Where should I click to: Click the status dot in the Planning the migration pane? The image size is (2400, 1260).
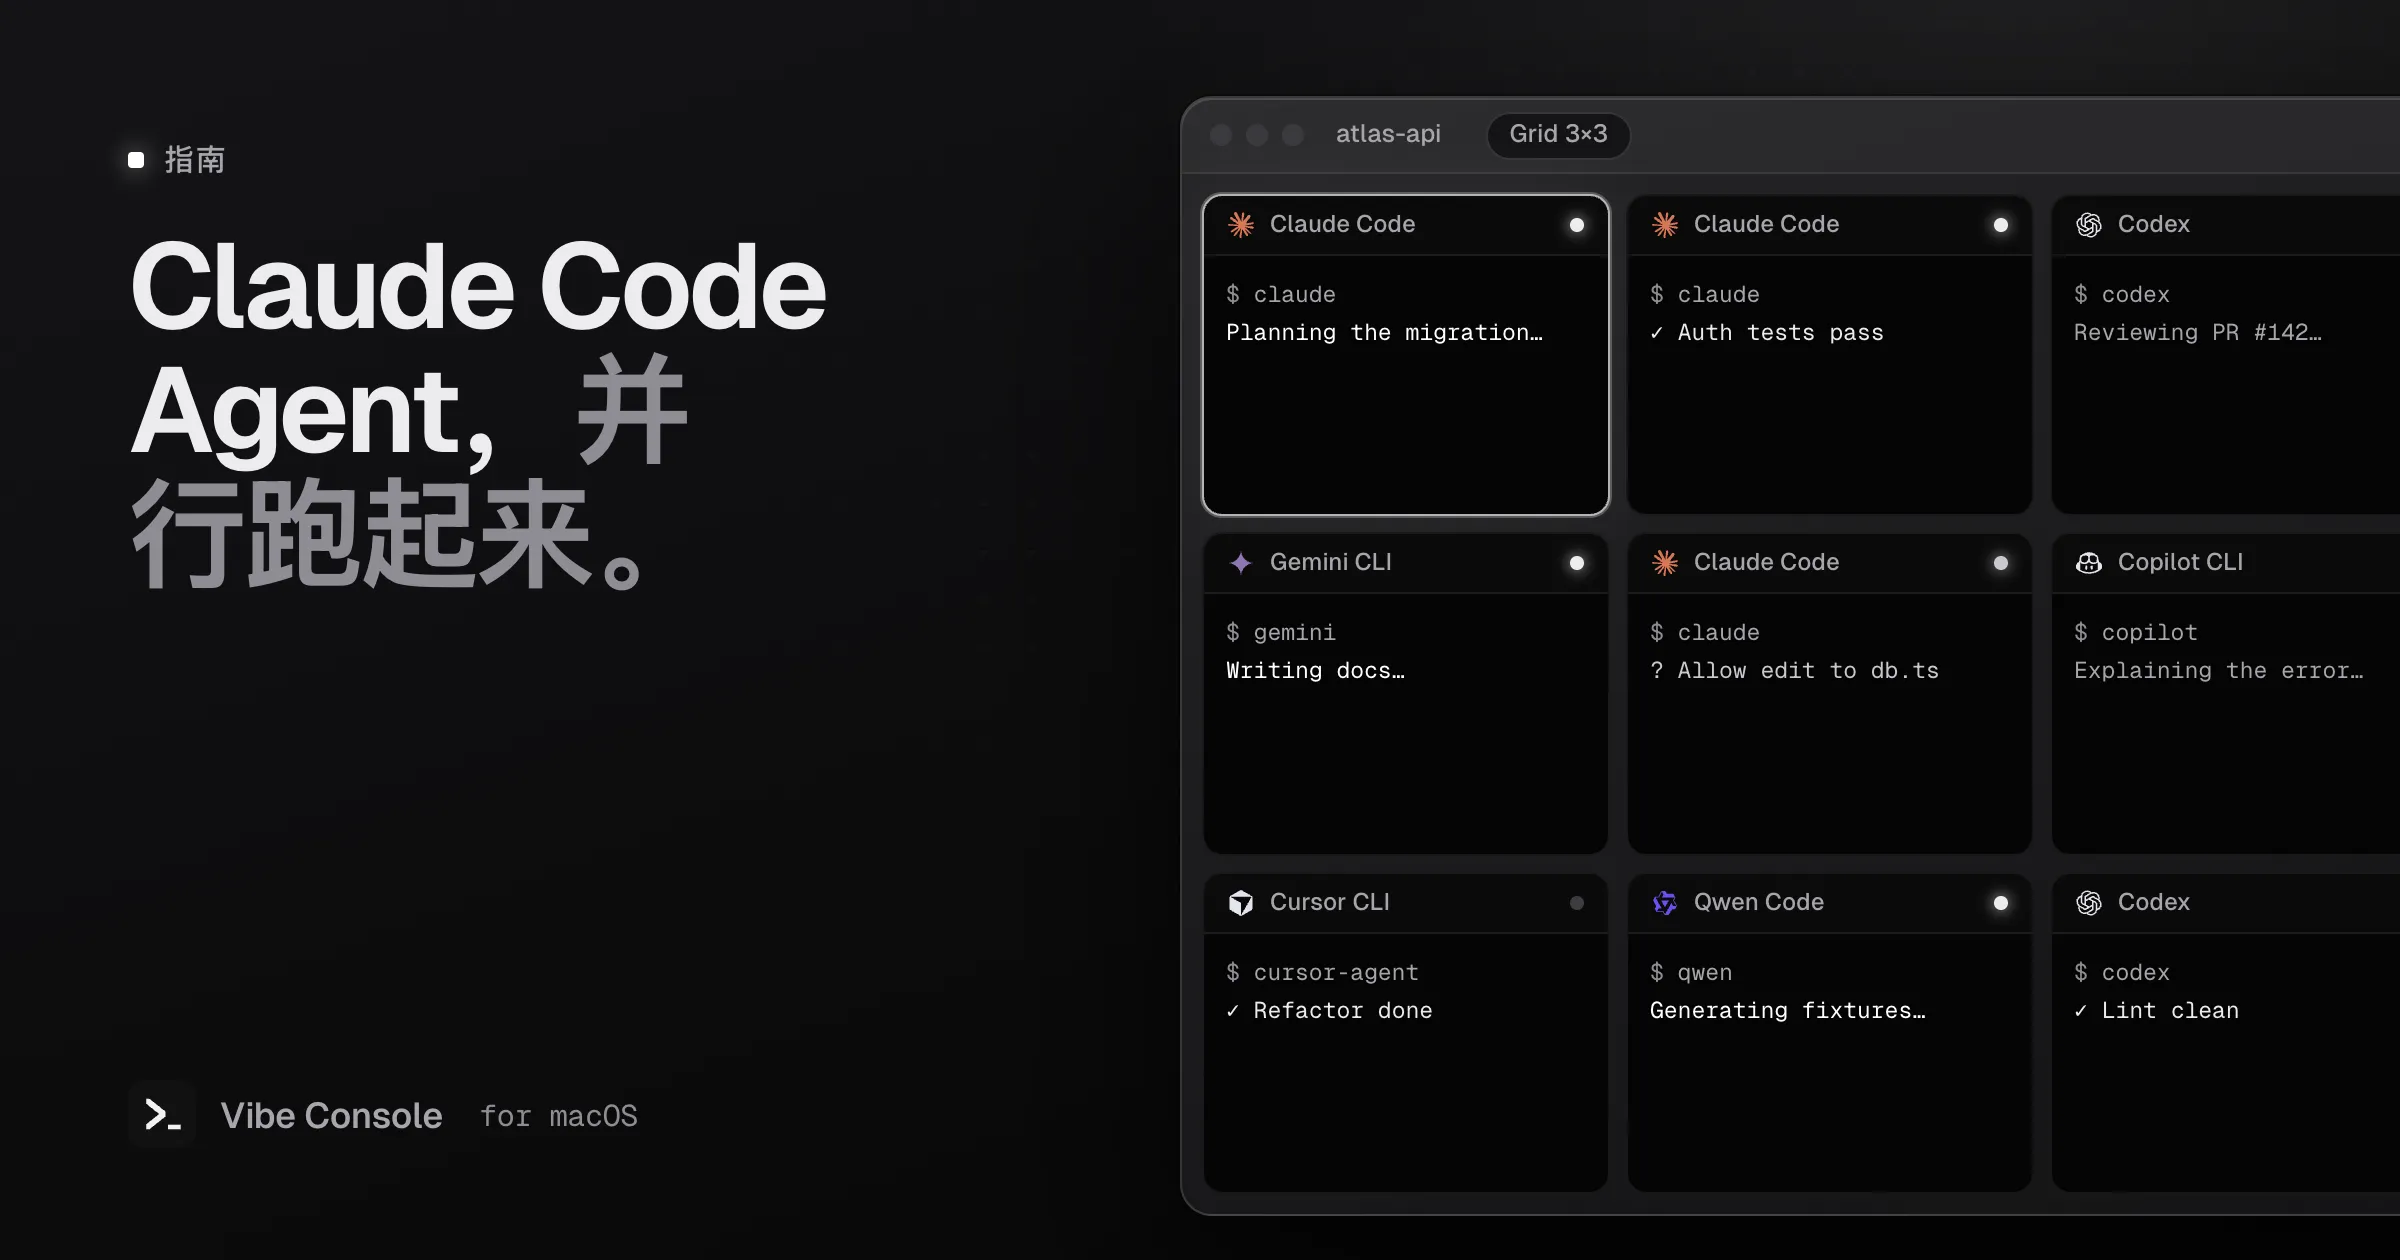1577,225
